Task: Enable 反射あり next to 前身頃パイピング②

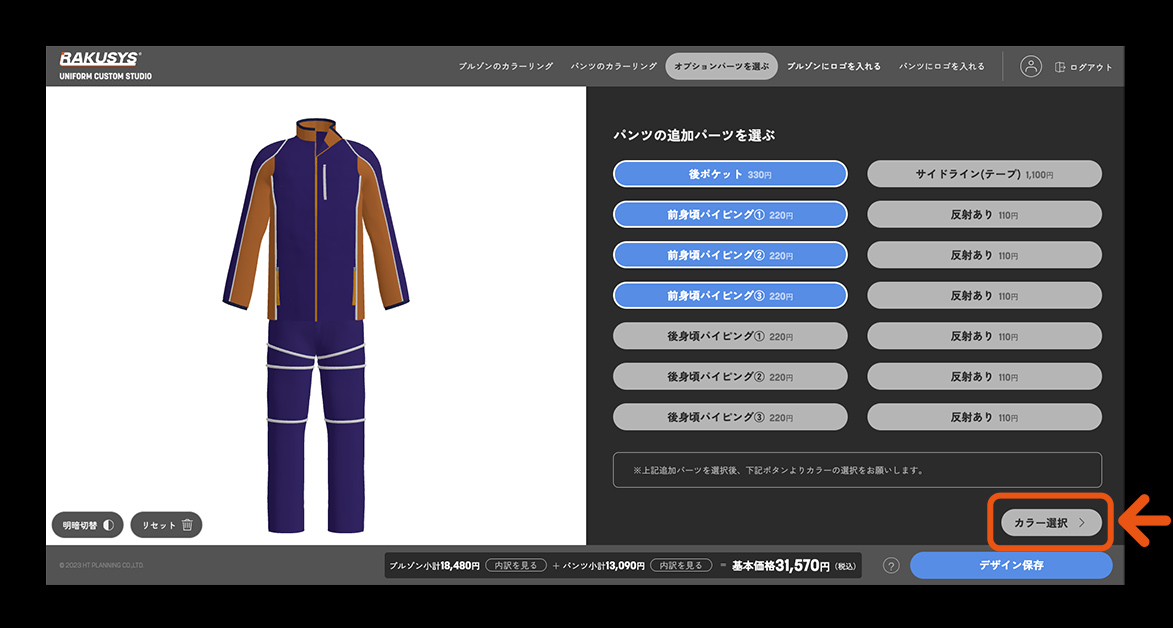Action: 984,255
